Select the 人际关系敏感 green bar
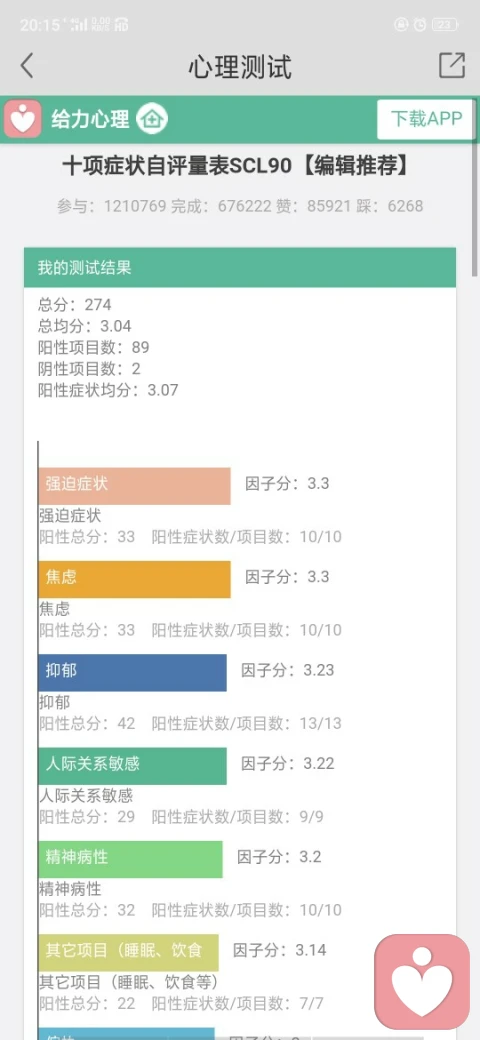 (133, 766)
